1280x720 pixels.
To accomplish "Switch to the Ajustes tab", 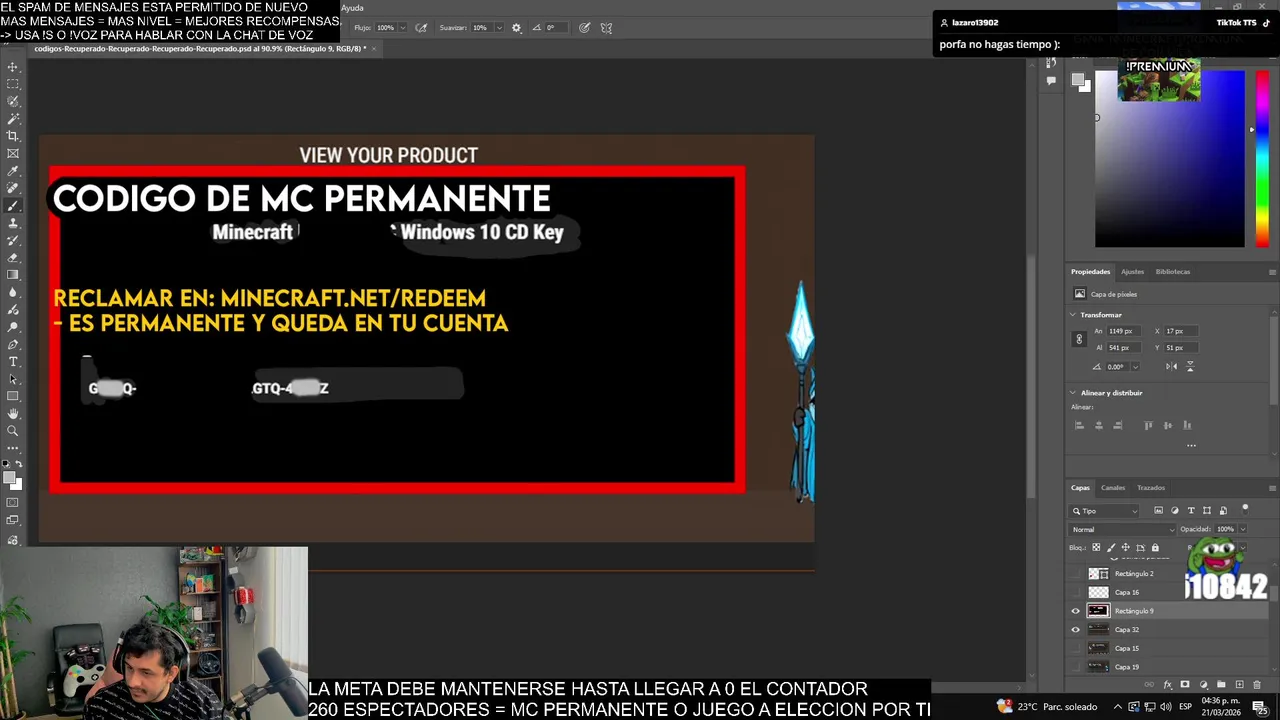I will pos(1132,272).
